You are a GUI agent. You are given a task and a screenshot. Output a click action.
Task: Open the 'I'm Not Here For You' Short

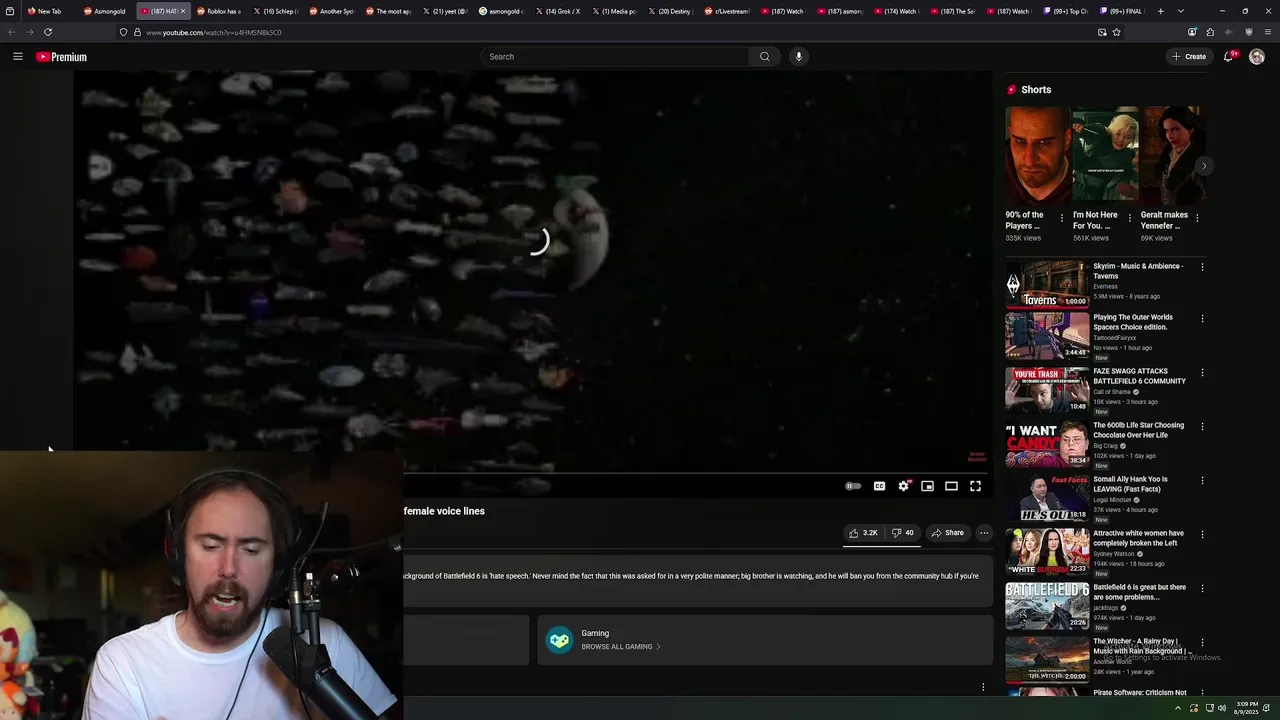[x=1104, y=155]
